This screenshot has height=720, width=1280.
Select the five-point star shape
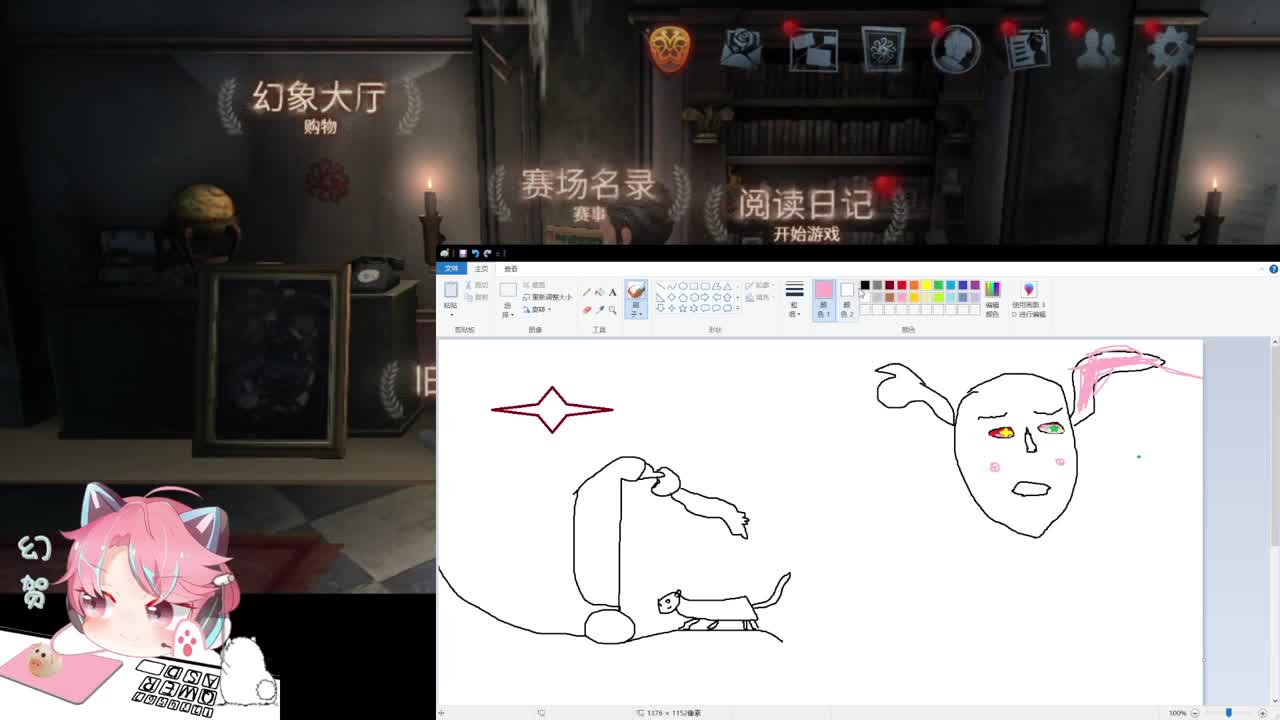click(682, 308)
